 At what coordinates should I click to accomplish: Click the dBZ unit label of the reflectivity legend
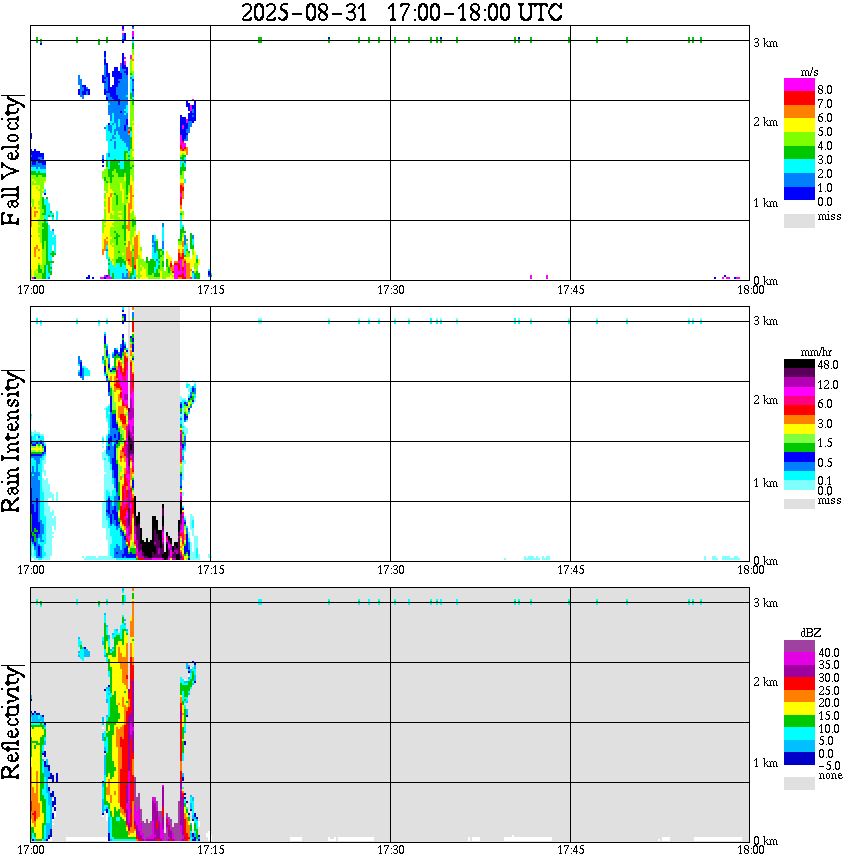[x=811, y=632]
